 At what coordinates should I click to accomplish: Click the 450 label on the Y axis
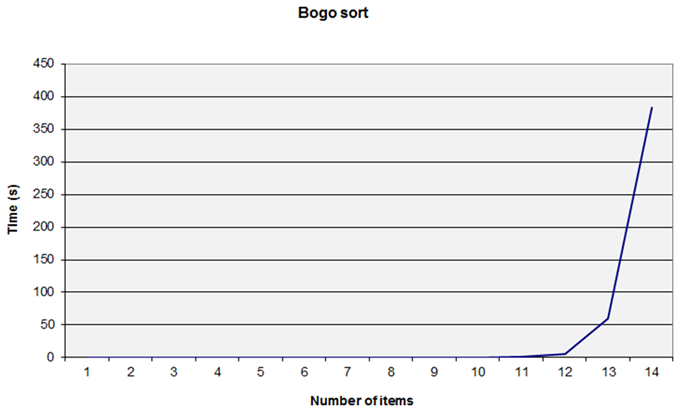pyautogui.click(x=43, y=64)
